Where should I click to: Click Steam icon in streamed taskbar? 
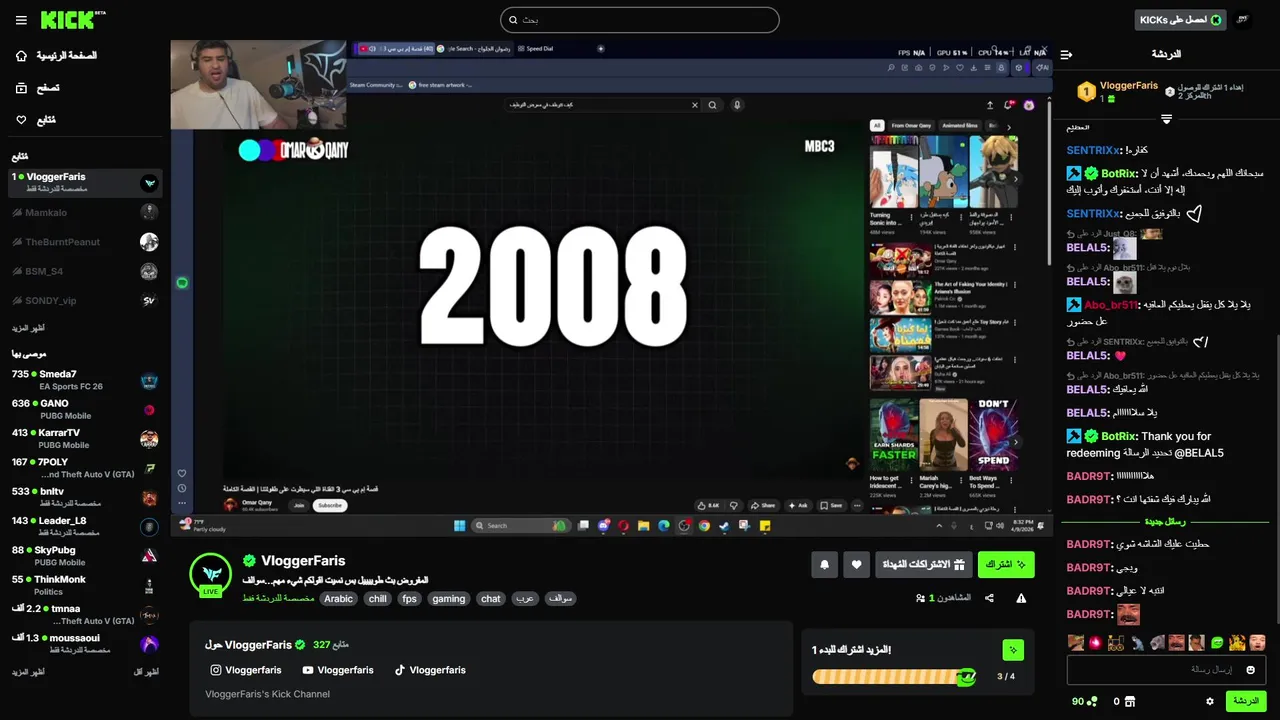point(724,525)
